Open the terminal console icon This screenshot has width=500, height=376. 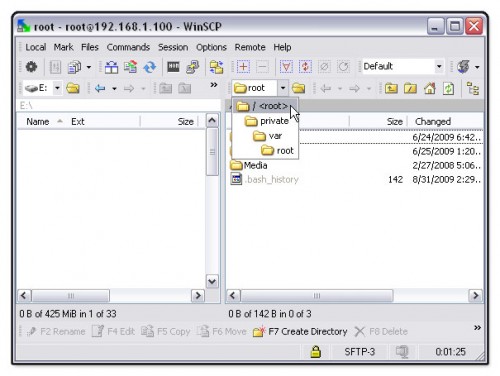click(x=173, y=67)
